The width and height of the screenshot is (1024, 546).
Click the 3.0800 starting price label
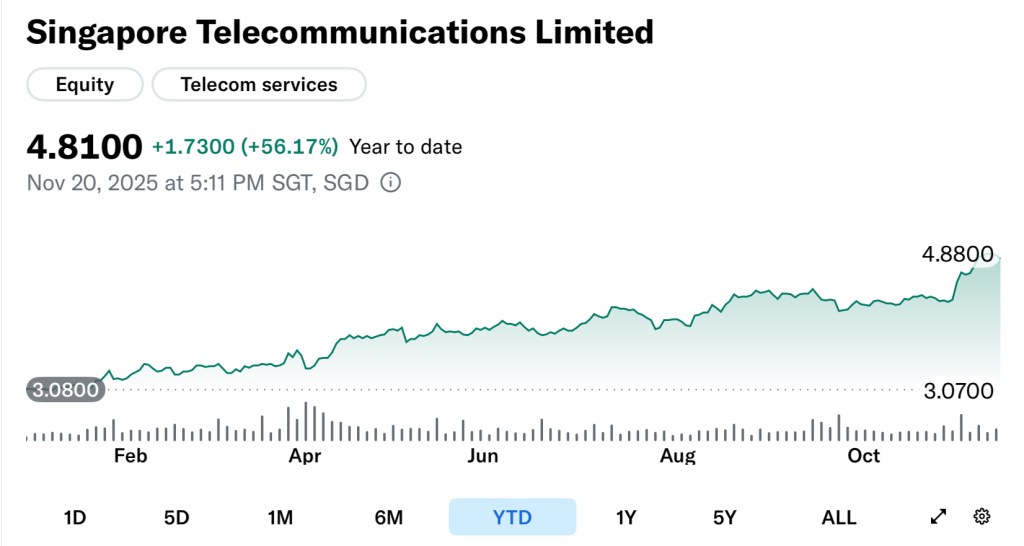point(65,390)
